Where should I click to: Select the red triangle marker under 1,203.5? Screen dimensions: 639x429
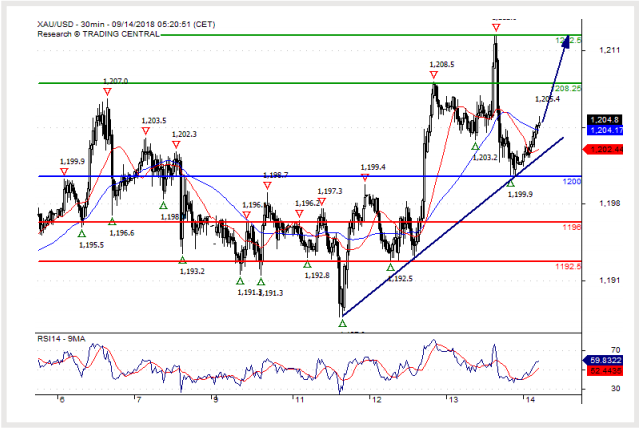[x=145, y=131]
